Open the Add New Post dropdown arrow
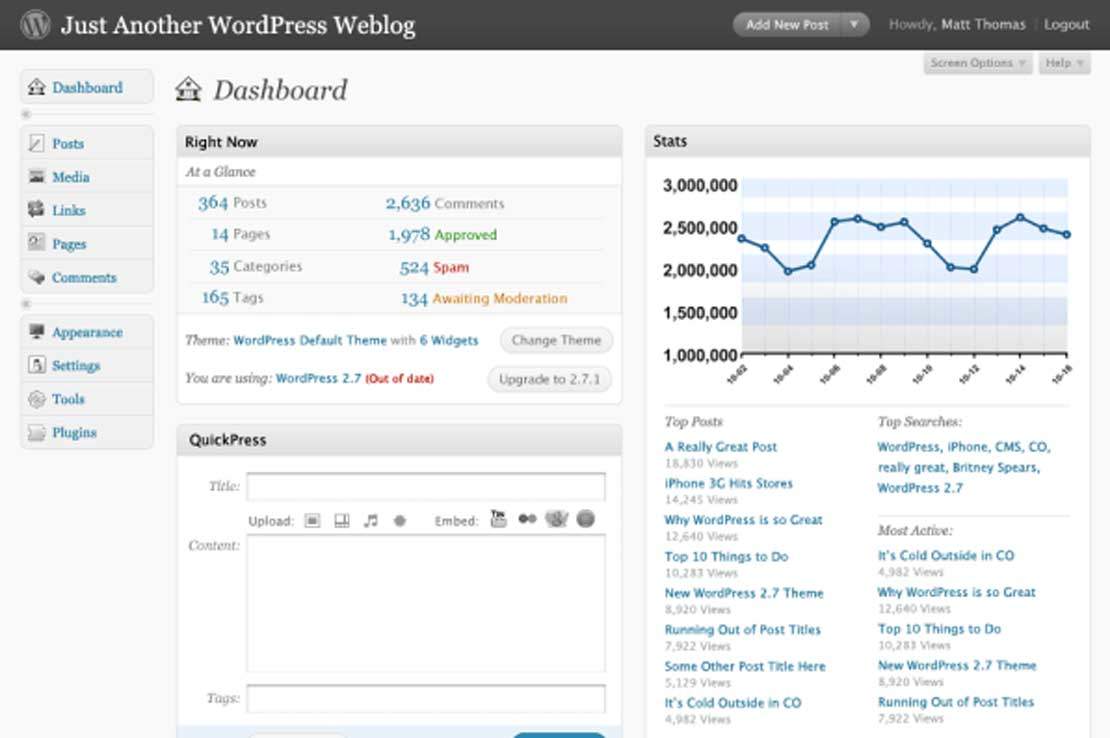1110x738 pixels. point(854,25)
